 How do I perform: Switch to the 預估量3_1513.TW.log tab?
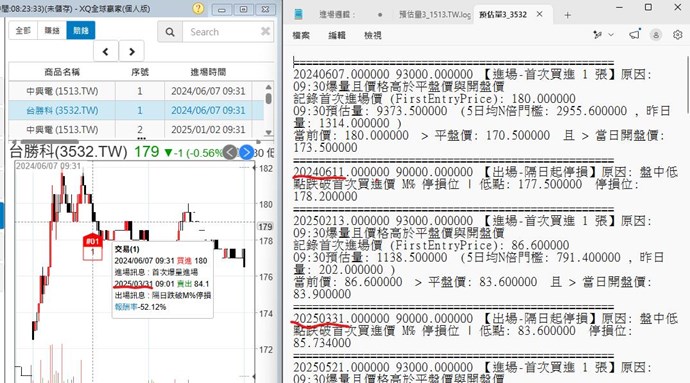click(435, 15)
